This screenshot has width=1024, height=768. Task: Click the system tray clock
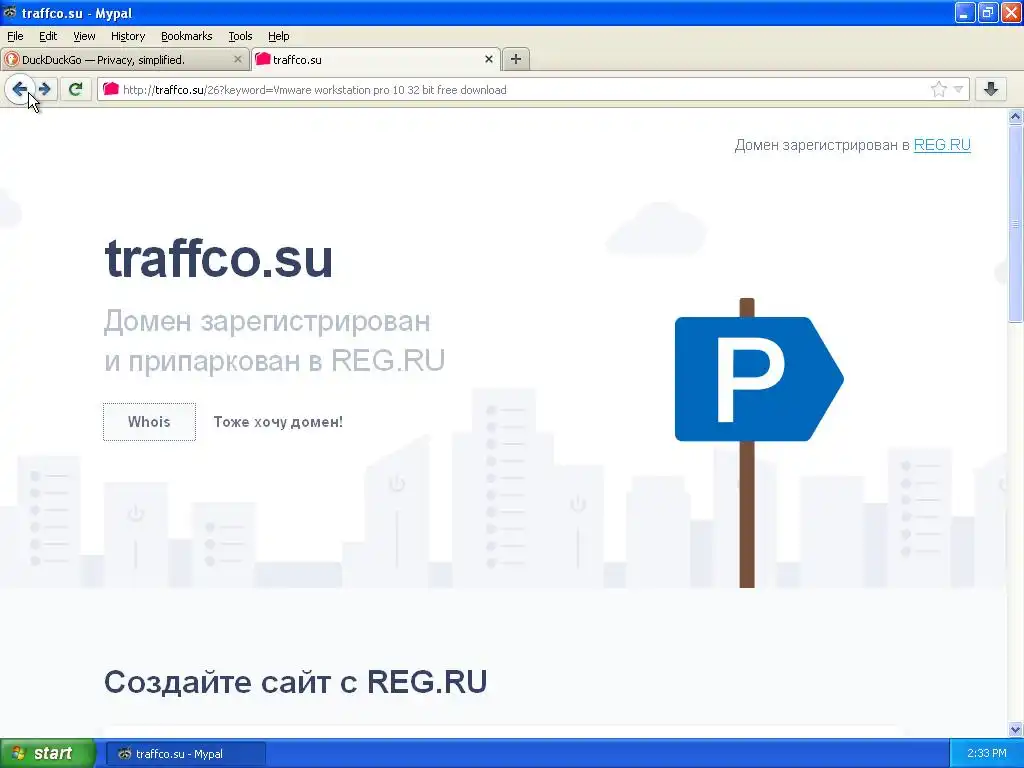pyautogui.click(x=987, y=754)
